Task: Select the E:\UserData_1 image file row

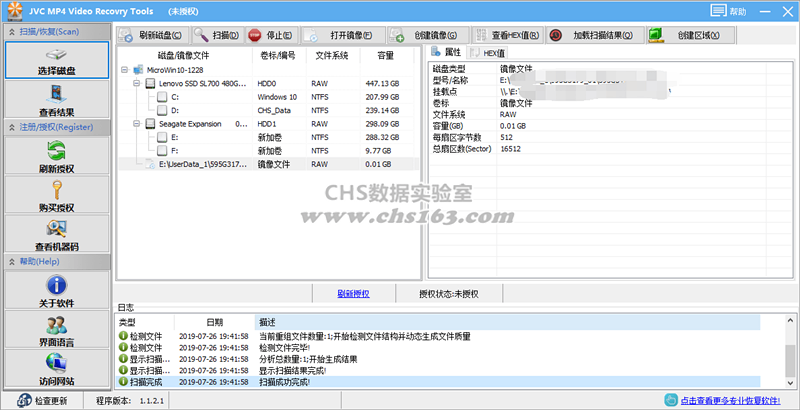Action: pyautogui.click(x=268, y=164)
